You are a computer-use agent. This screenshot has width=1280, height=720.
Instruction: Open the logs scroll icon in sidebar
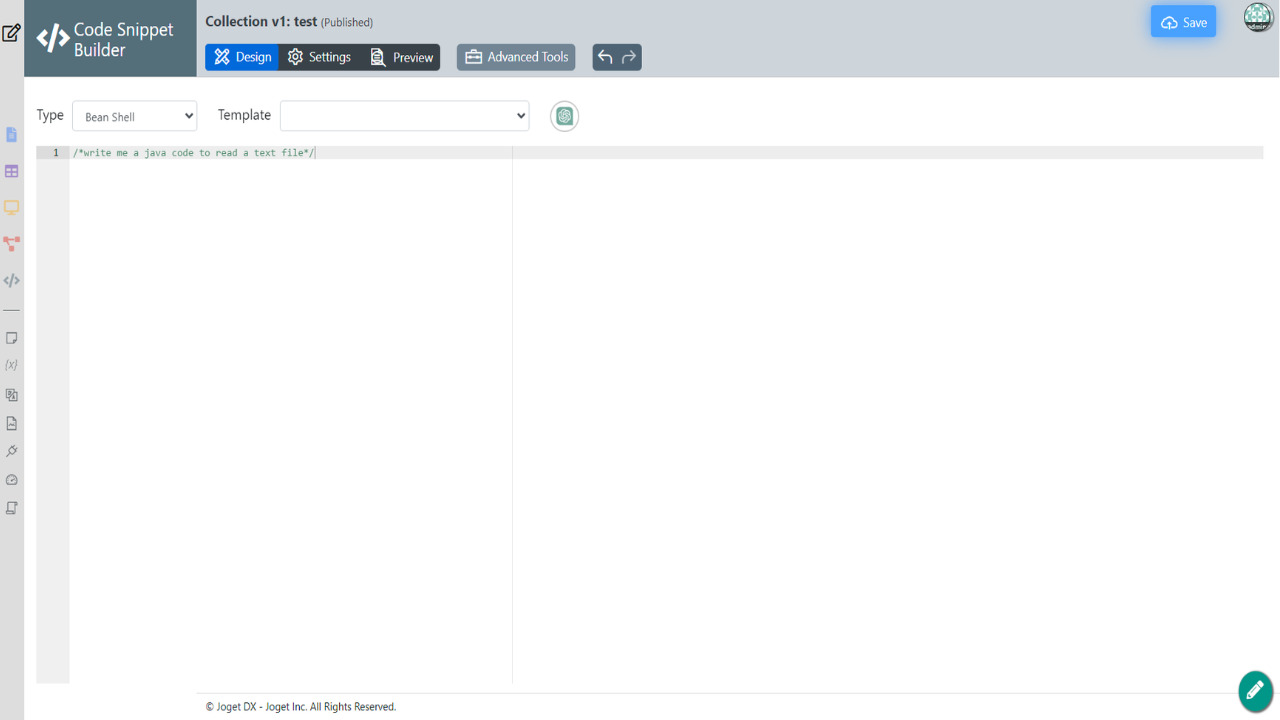(x=12, y=508)
